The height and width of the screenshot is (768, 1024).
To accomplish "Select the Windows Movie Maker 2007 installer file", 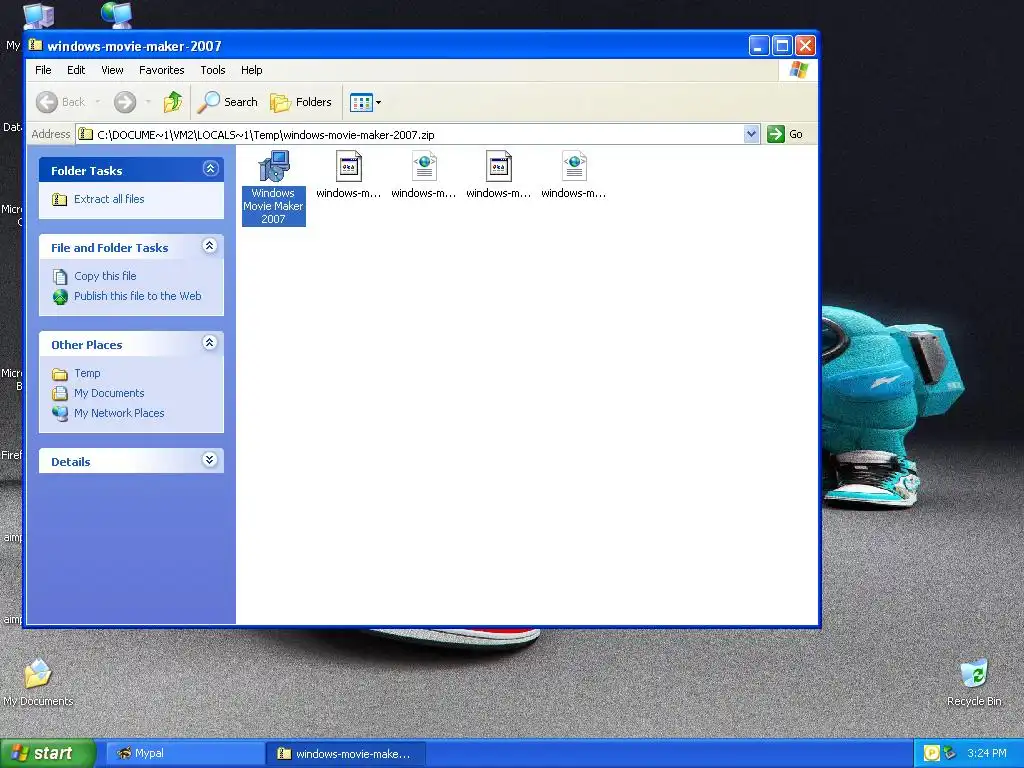I will tap(274, 187).
